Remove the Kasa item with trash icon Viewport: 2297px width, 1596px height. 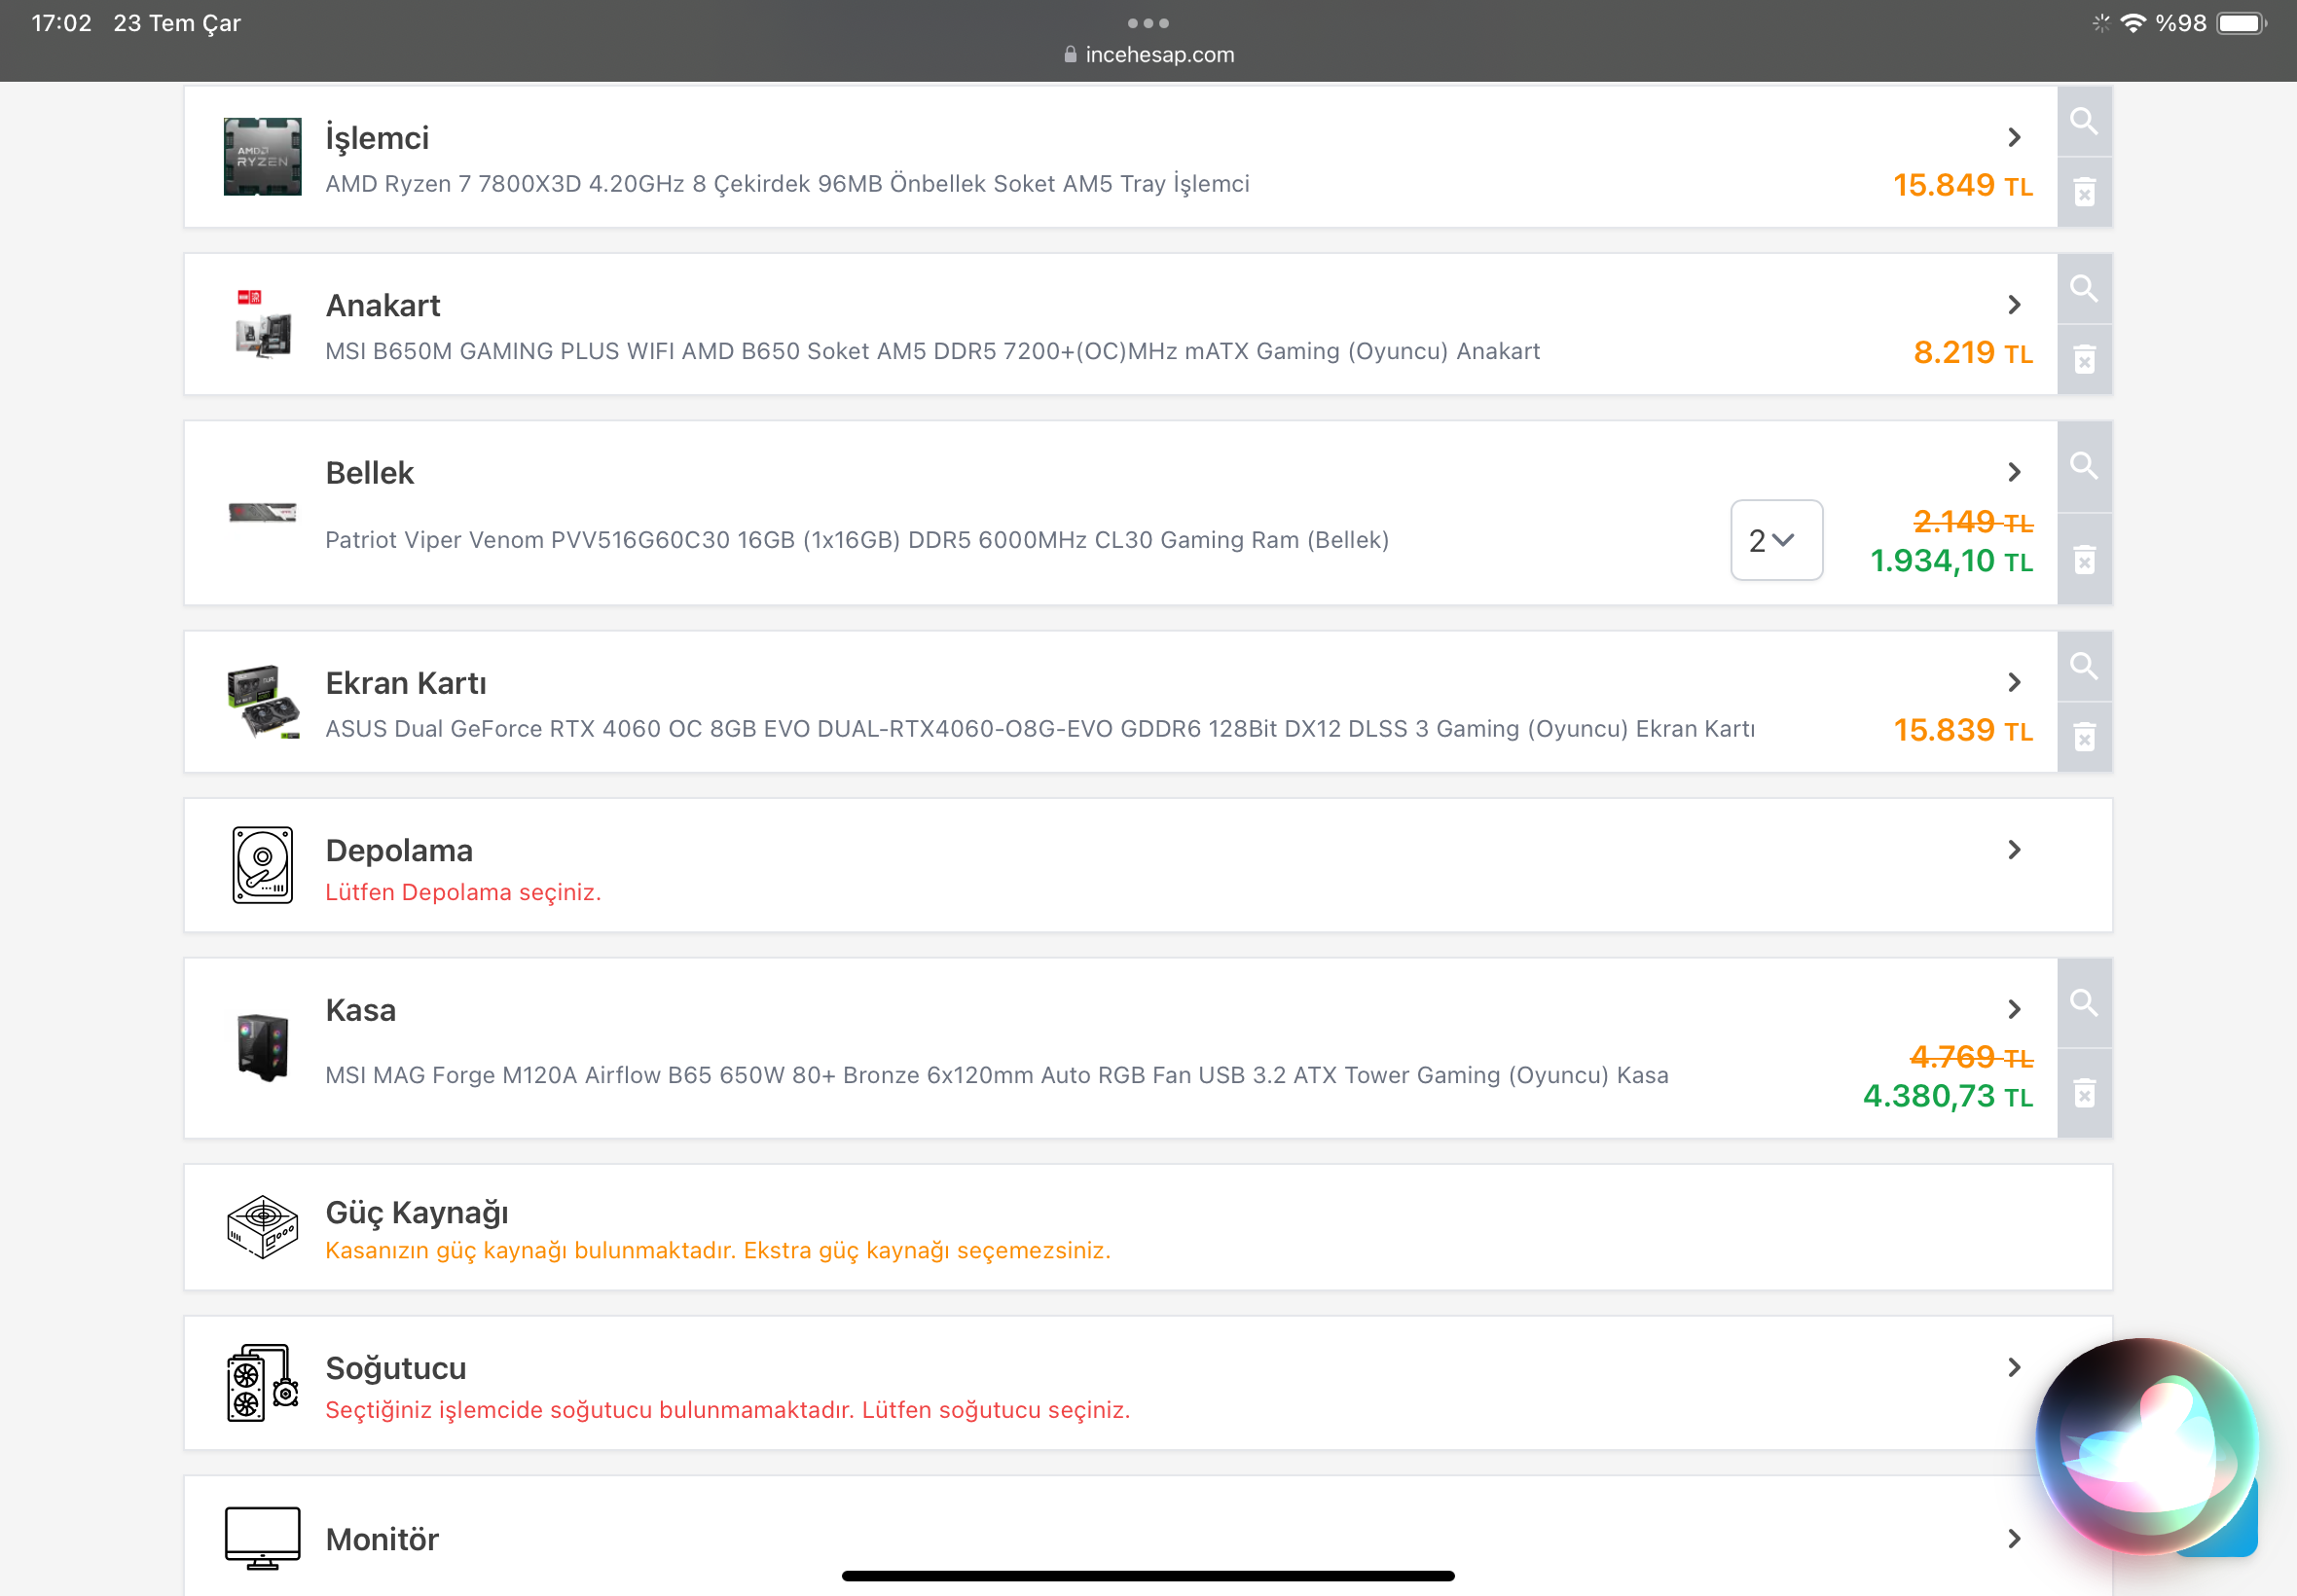2084,1093
